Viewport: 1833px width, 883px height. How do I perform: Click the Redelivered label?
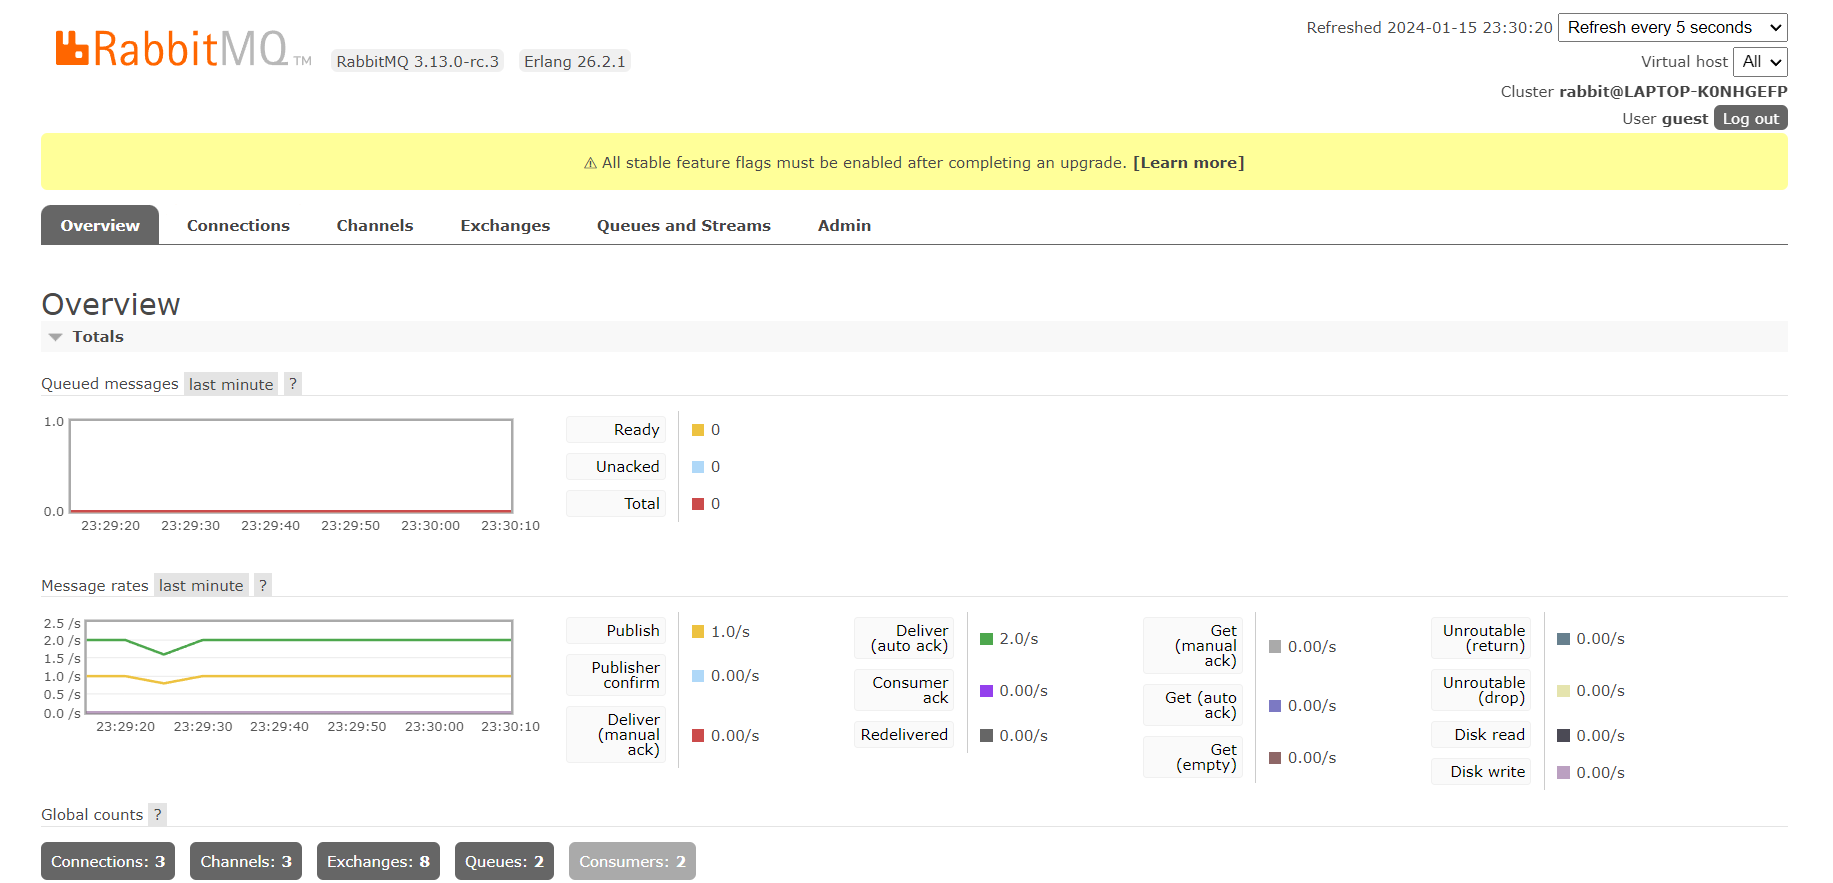[904, 735]
